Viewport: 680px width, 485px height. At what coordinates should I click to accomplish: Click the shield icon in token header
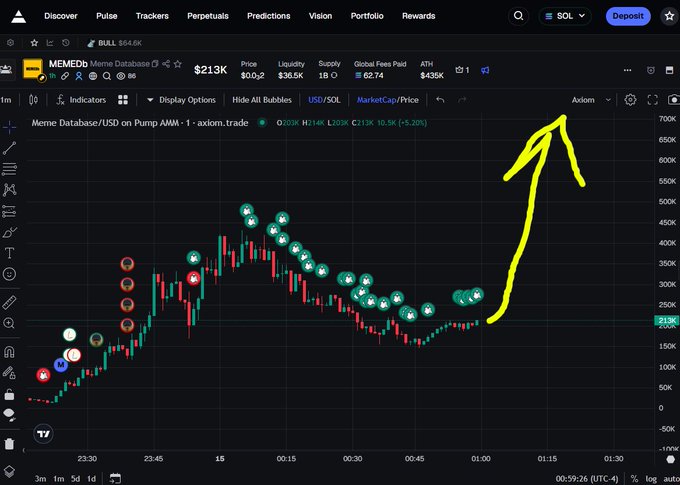(651, 70)
